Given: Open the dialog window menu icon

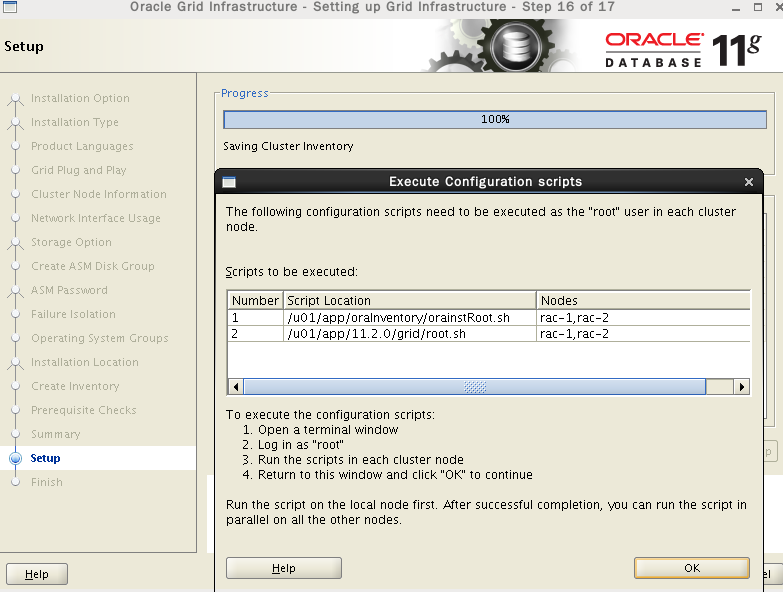Looking at the screenshot, I should (229, 182).
